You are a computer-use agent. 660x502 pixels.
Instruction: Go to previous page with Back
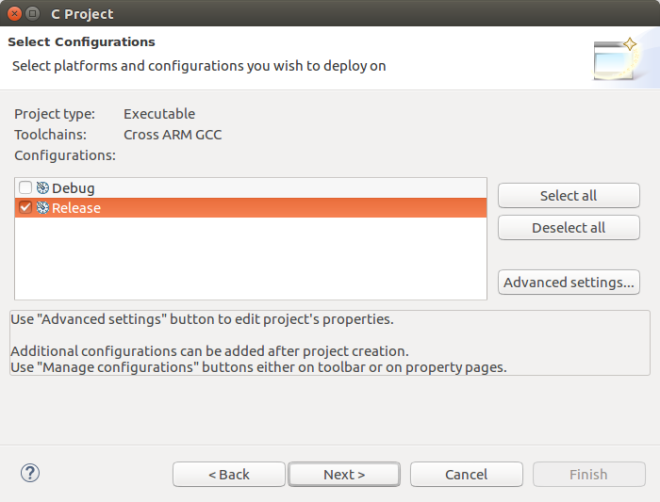point(229,474)
